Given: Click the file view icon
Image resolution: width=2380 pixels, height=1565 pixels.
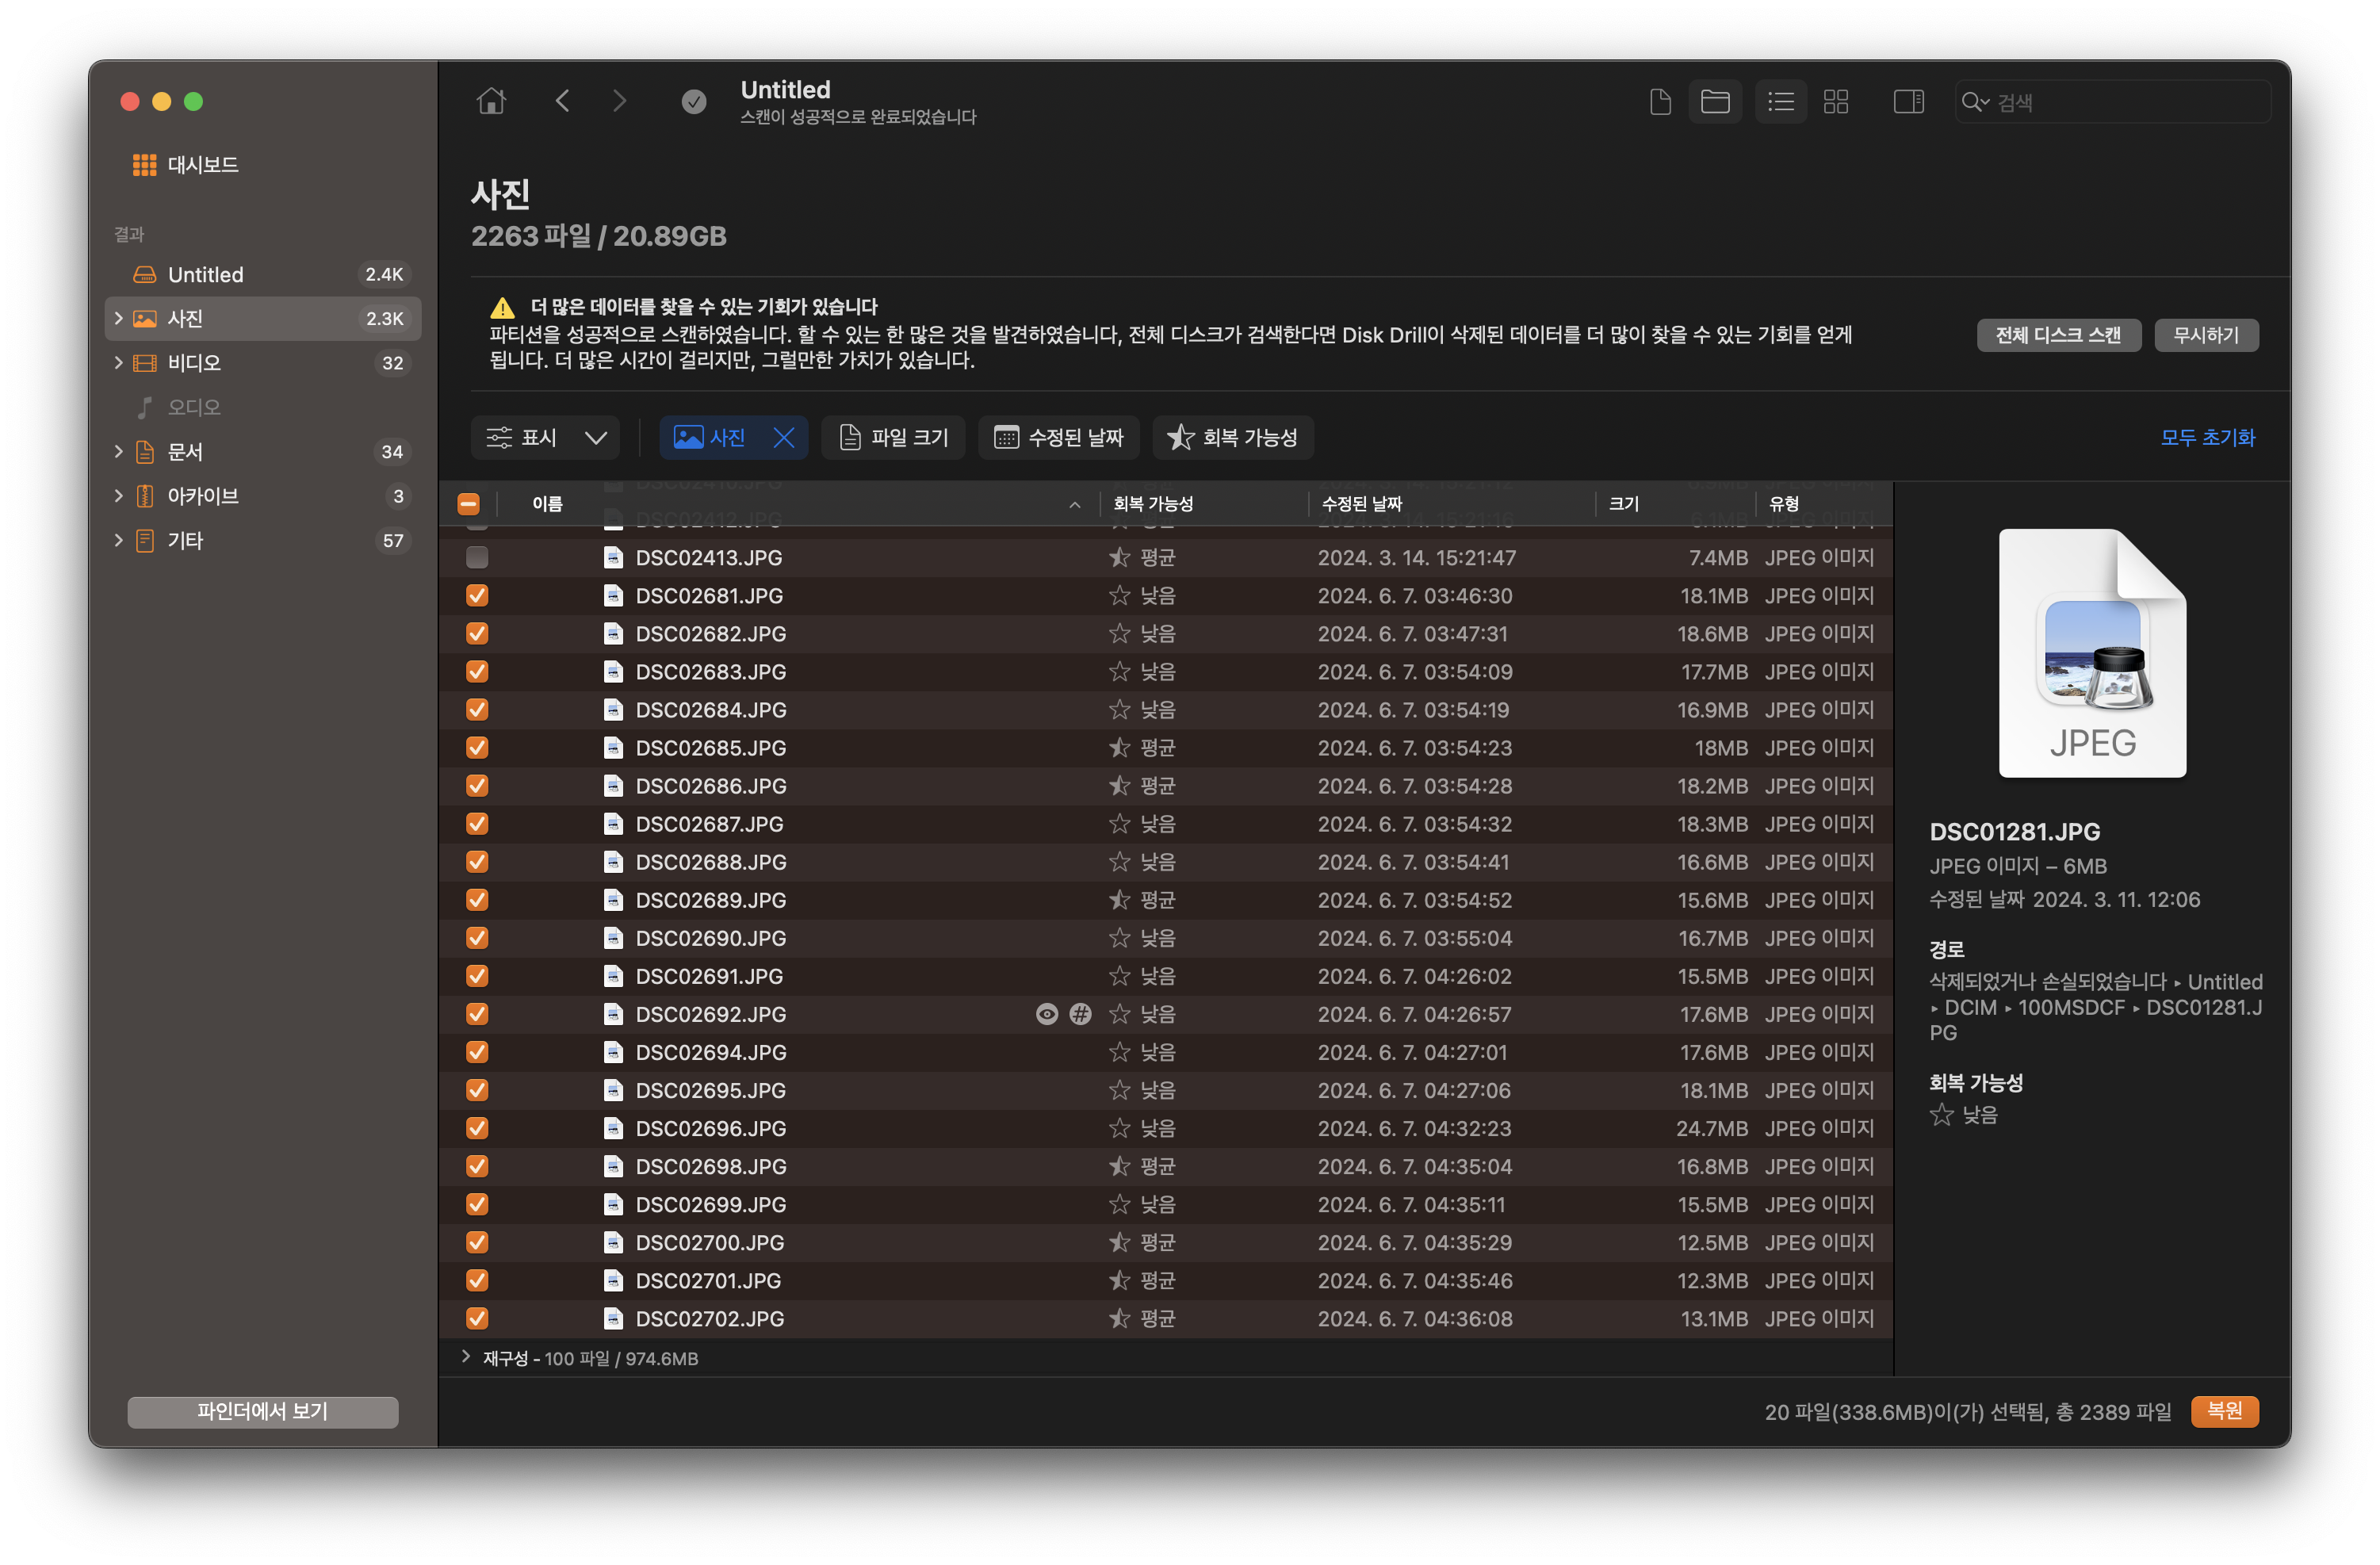Looking at the screenshot, I should [1660, 101].
